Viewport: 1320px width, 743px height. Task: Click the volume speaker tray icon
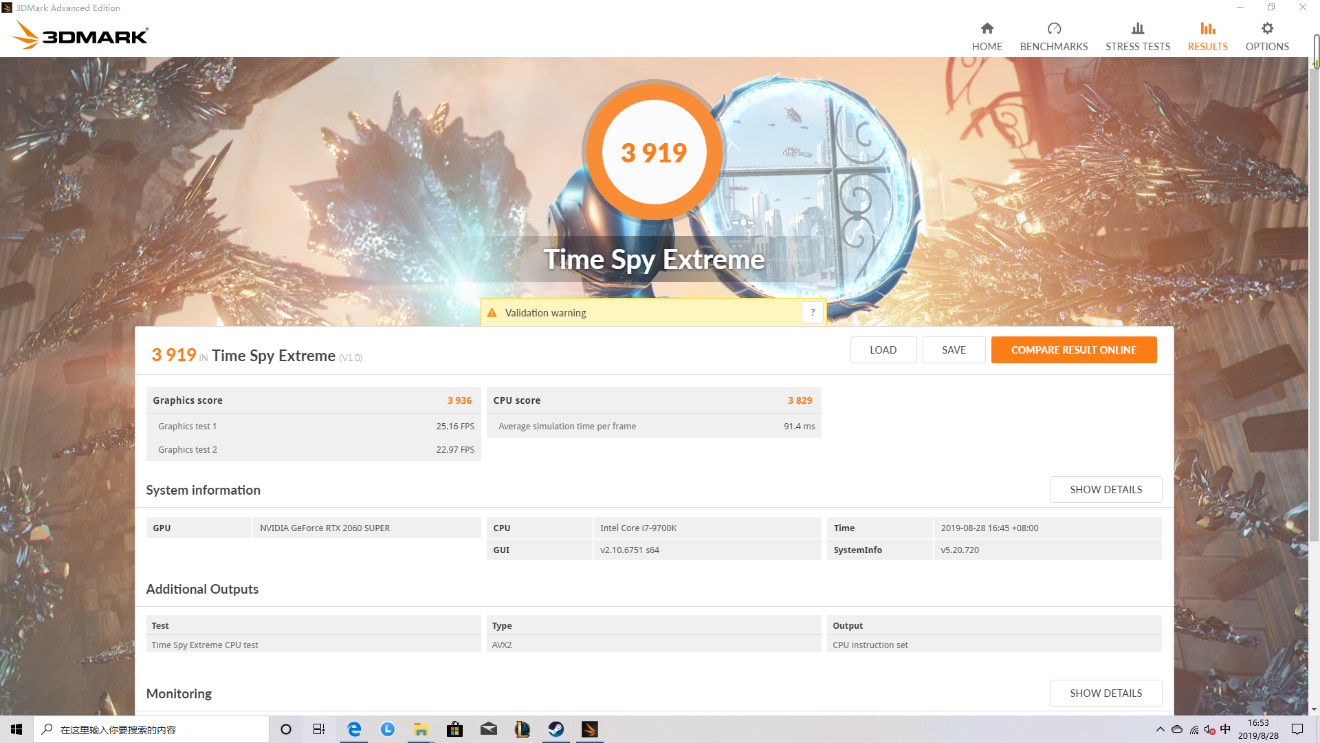(1210, 729)
